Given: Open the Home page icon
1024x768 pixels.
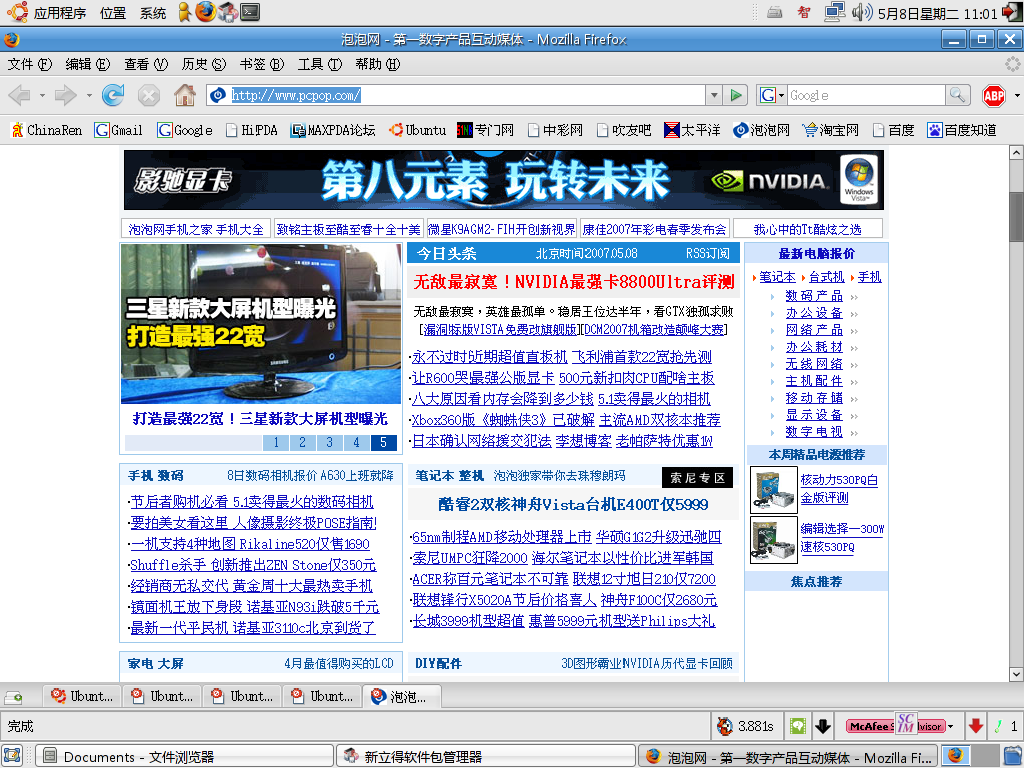Looking at the screenshot, I should (185, 95).
